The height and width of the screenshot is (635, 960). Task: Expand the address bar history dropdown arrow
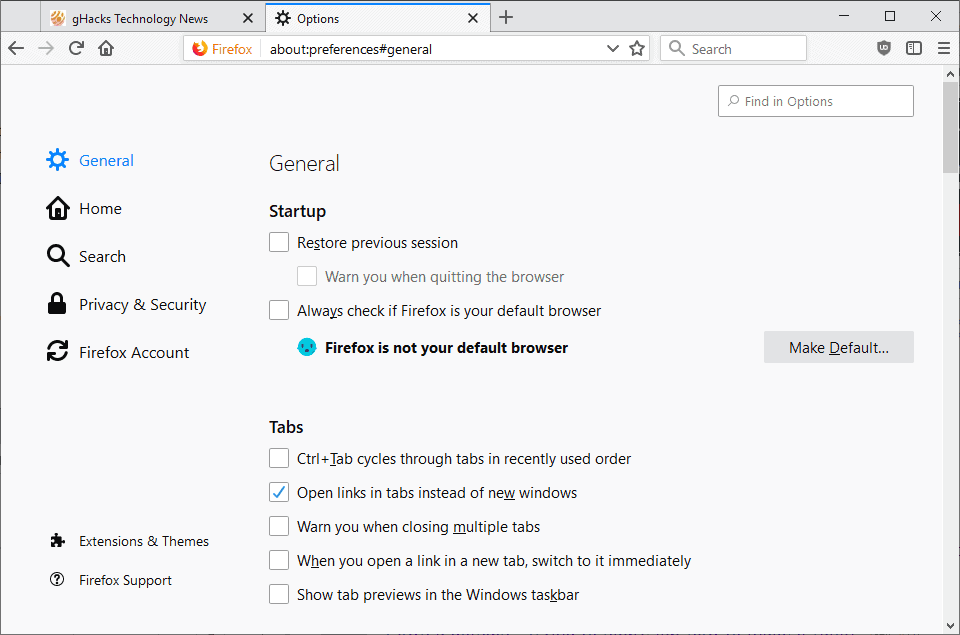(x=613, y=48)
